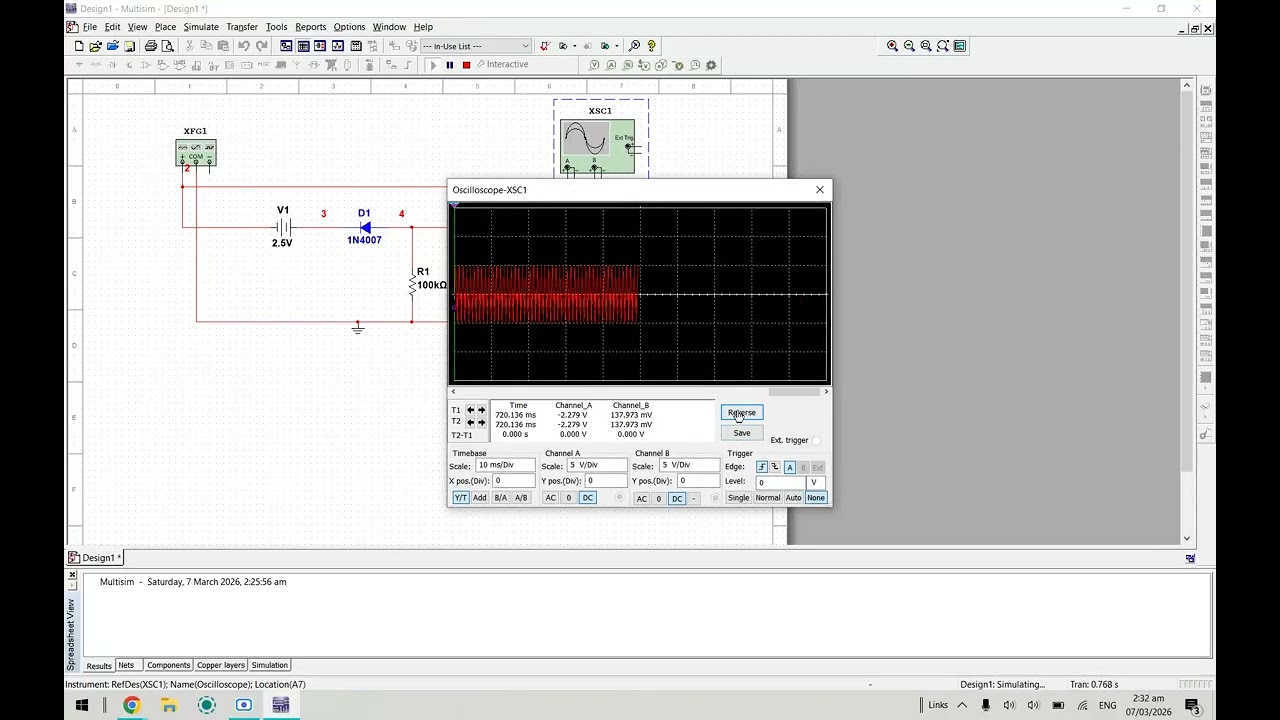Click the Timebase Scale field
The height and width of the screenshot is (720, 1280).
coord(505,465)
